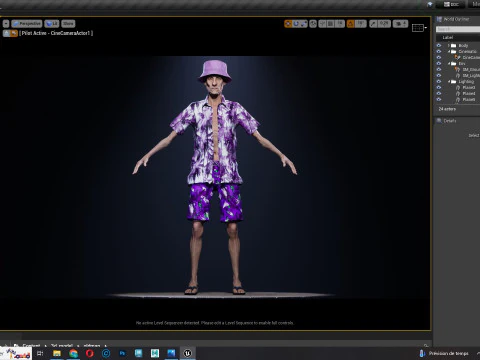Open the Photos app icon on taskbar
Image resolution: width=480 pixels, height=360 pixels.
coord(171,353)
